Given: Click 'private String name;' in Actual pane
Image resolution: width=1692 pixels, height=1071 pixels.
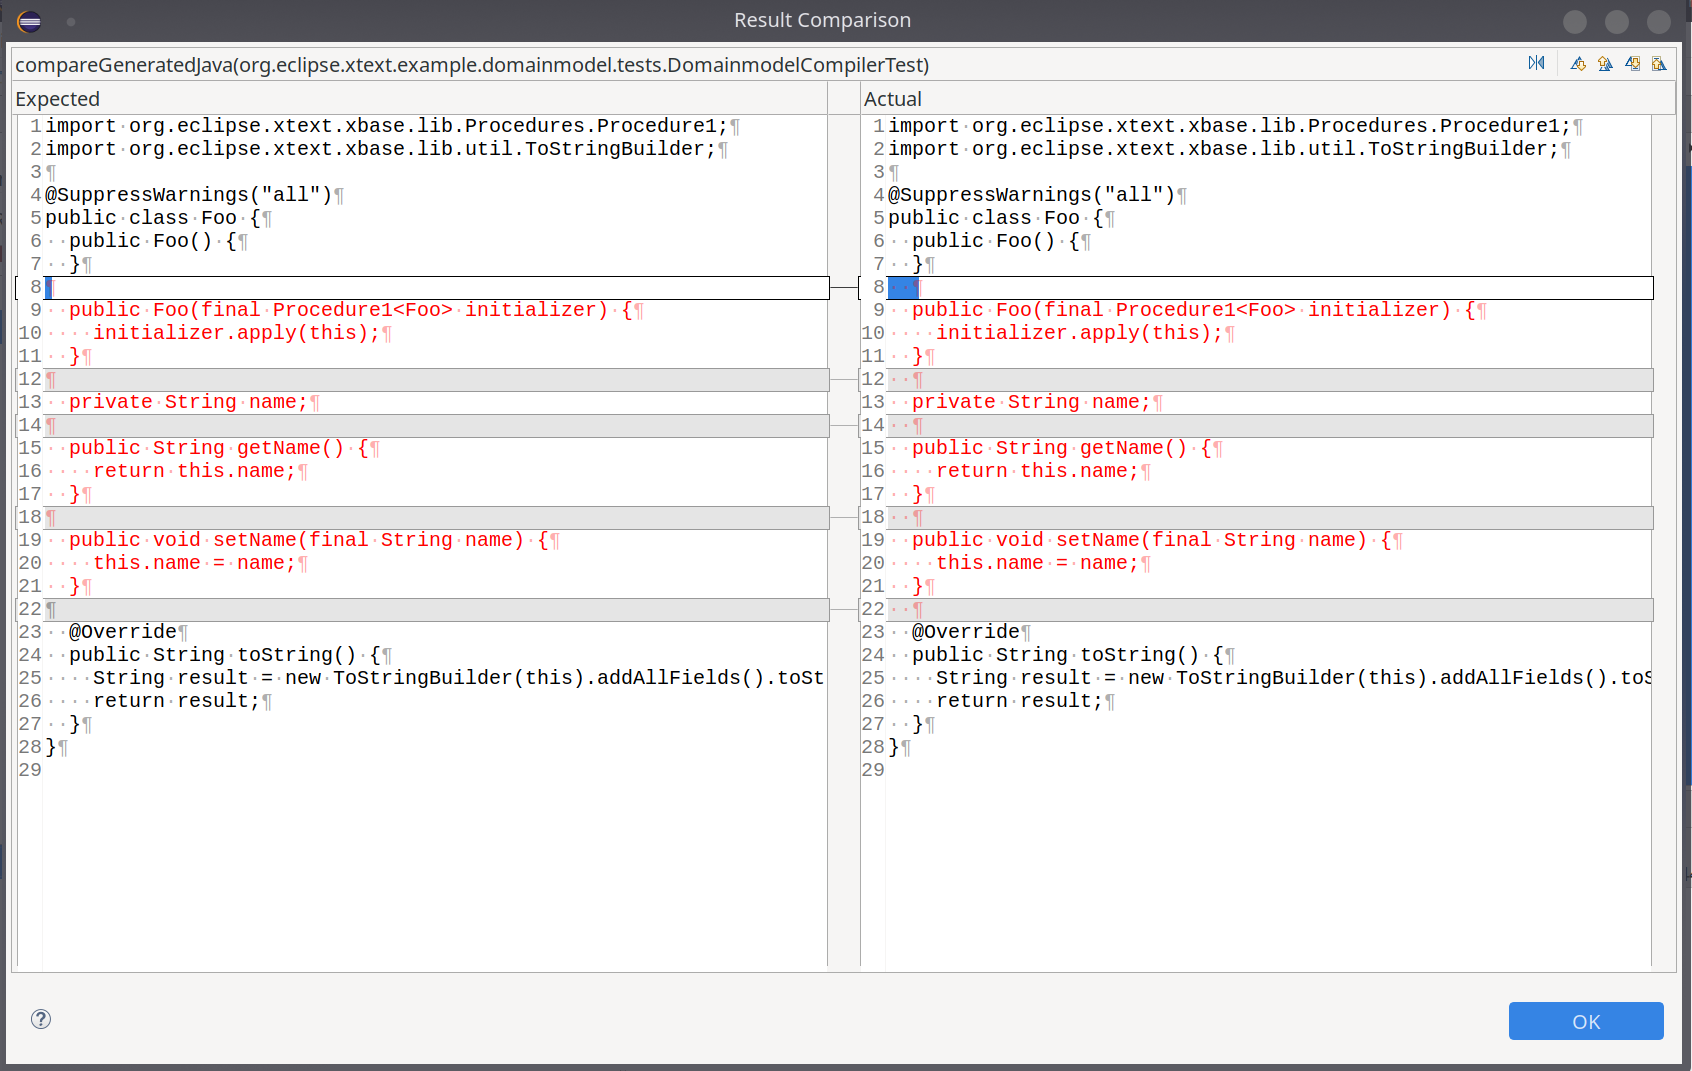Looking at the screenshot, I should click(1031, 402).
